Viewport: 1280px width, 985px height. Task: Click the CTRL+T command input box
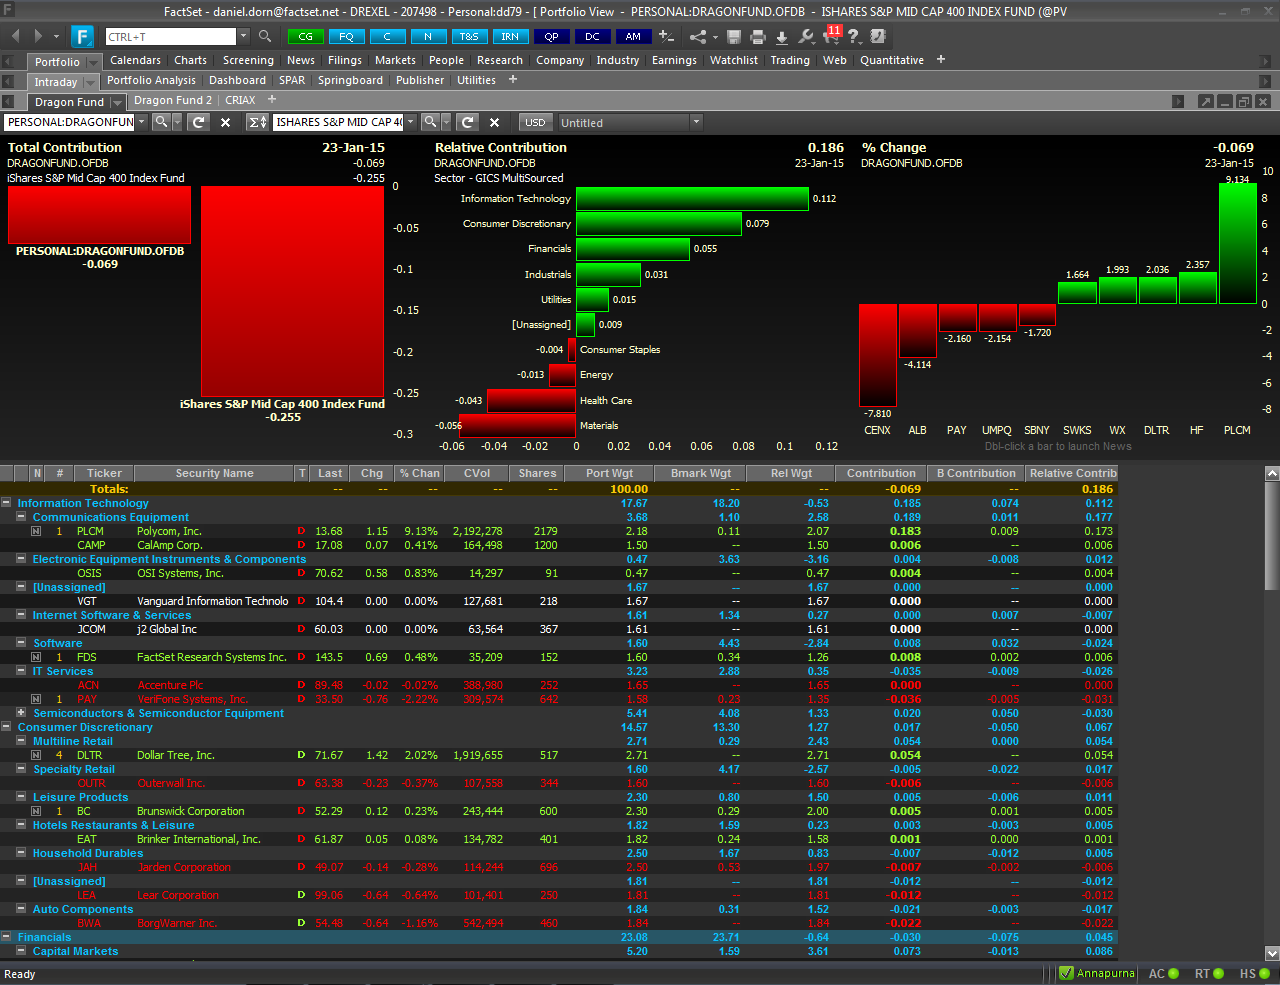[x=170, y=36]
